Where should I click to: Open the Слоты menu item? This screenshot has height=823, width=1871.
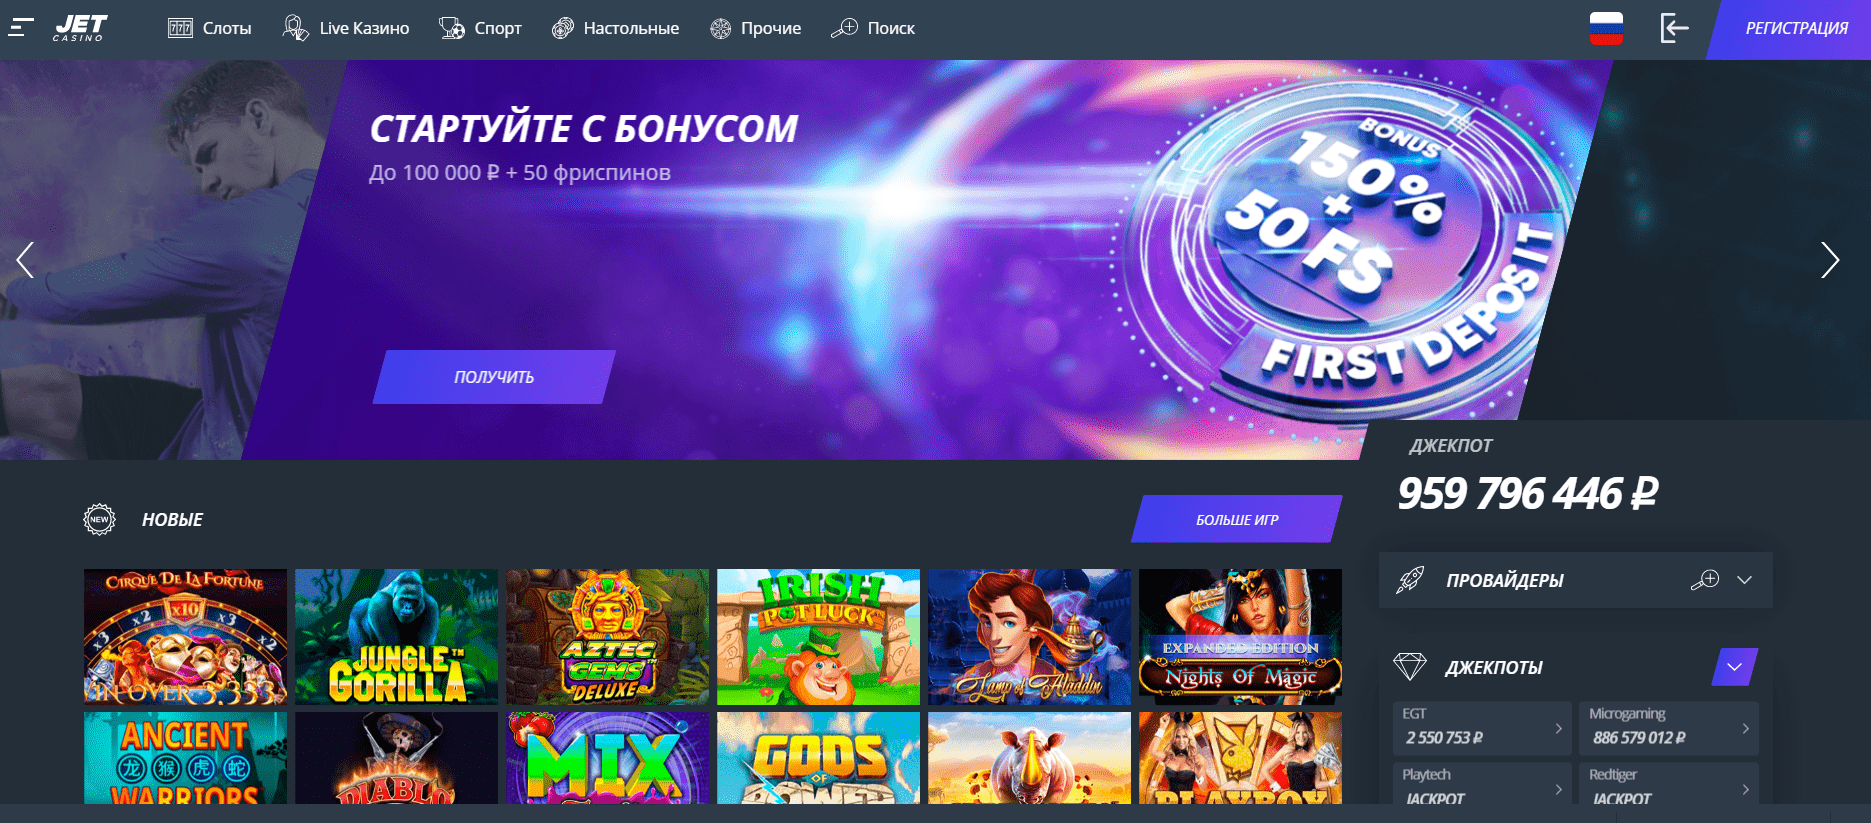pos(209,28)
